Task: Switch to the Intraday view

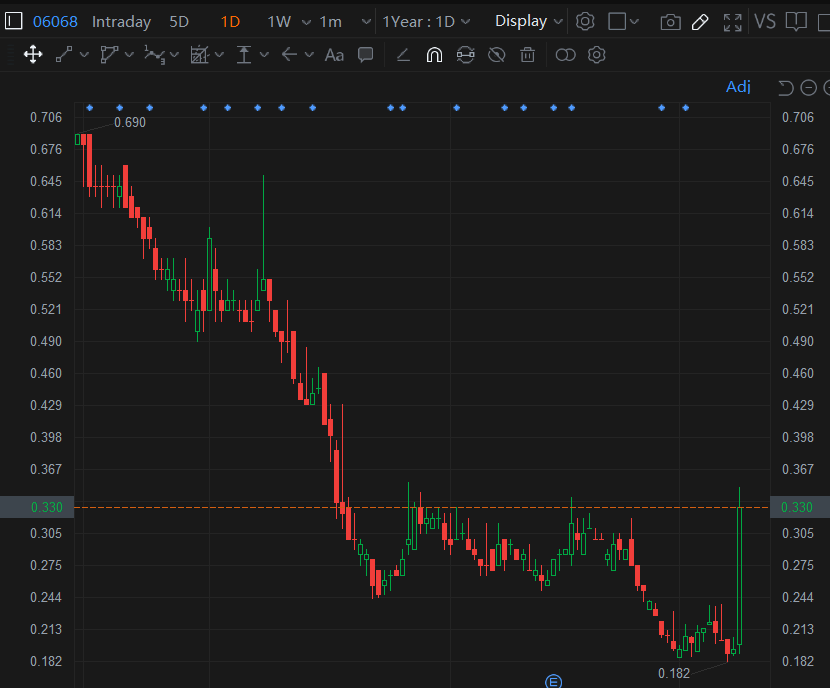Action: click(121, 22)
